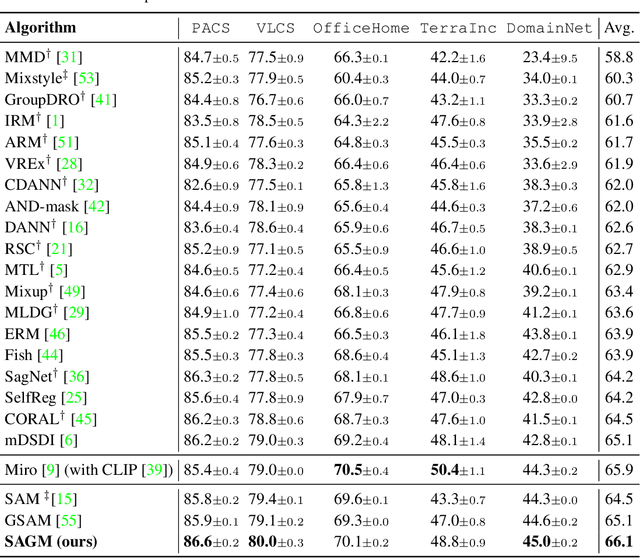Click the SAGM (ours) row label
This screenshot has height=558, width=640.
[x=51, y=542]
